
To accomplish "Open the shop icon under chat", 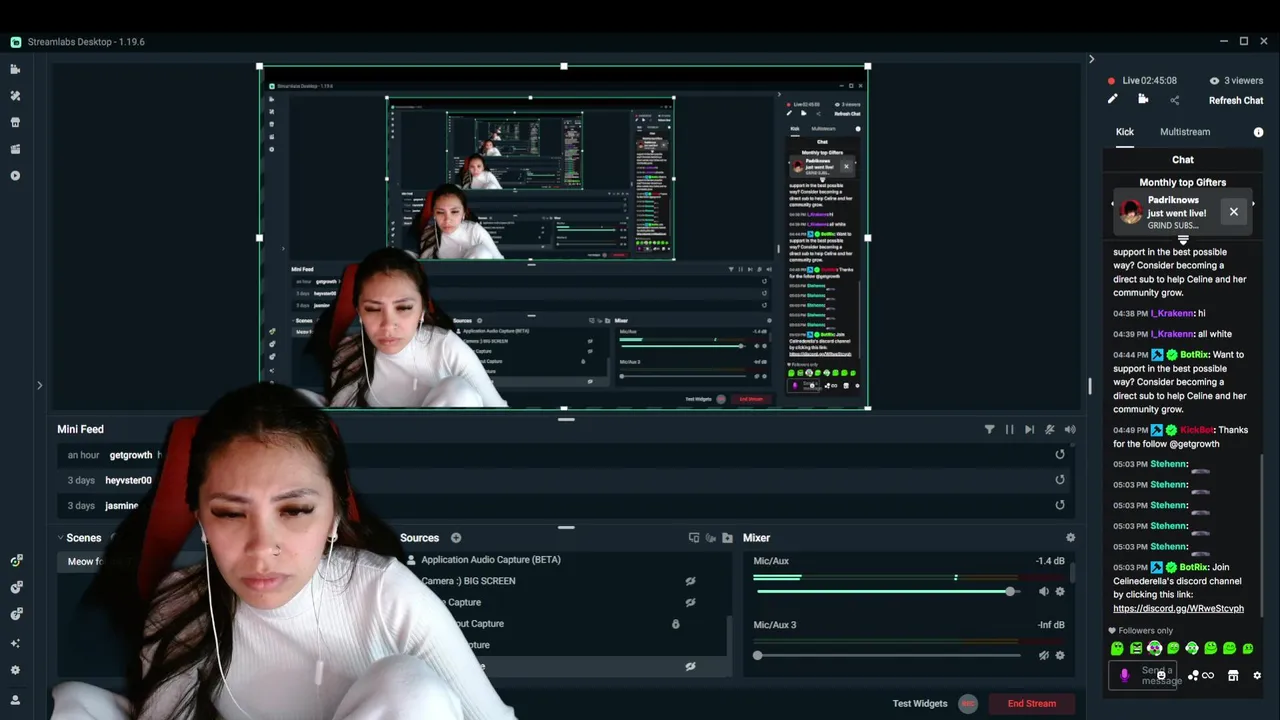I will [1233, 676].
